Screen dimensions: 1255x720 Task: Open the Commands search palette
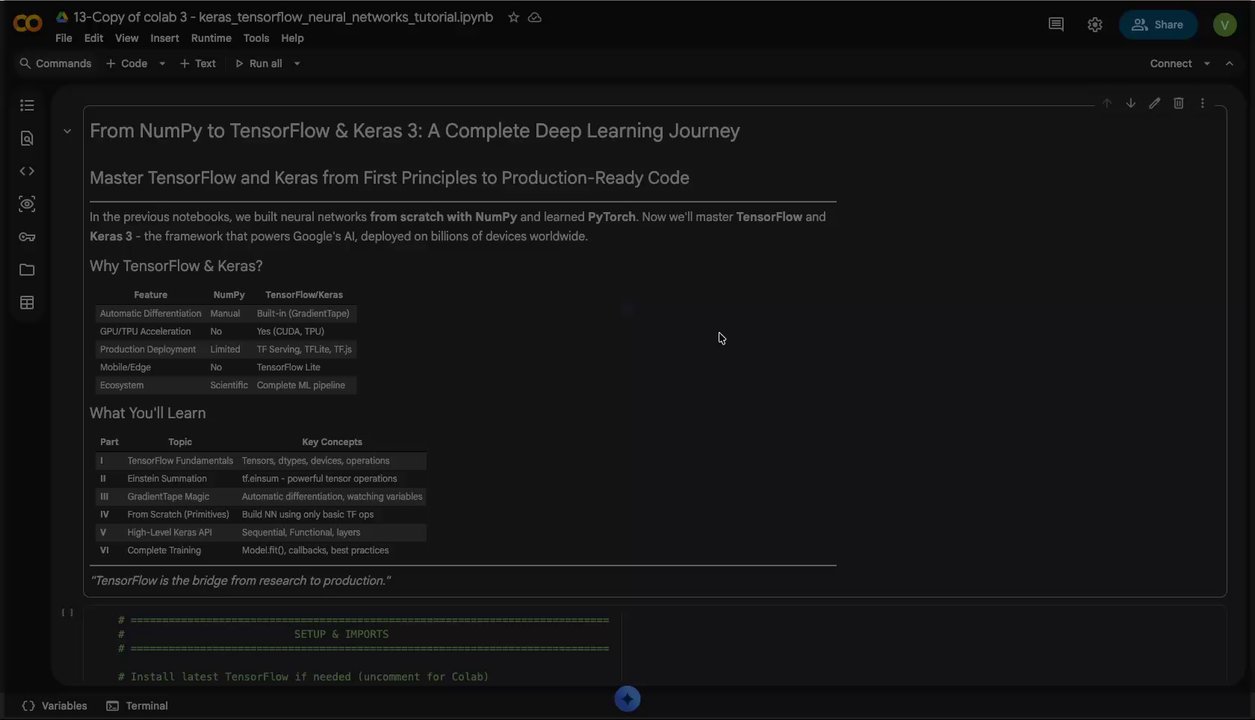click(55, 63)
